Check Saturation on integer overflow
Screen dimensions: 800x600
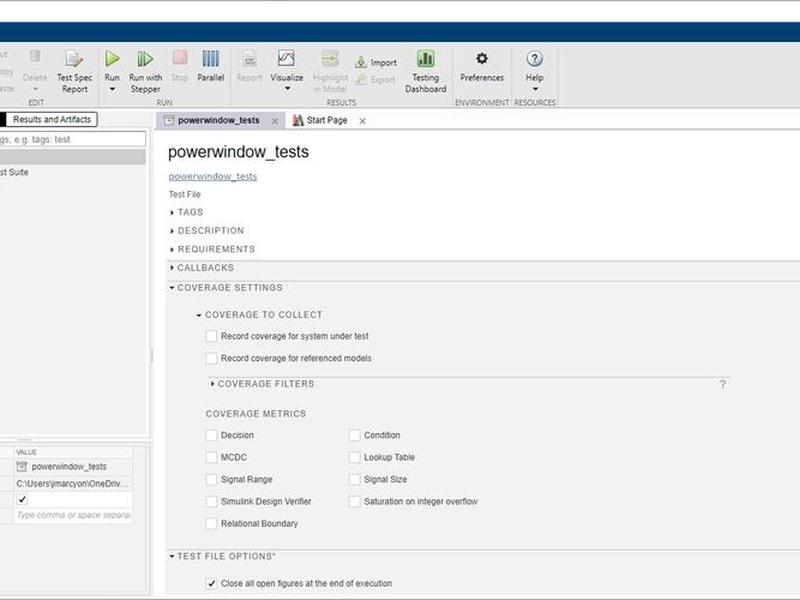coord(355,502)
